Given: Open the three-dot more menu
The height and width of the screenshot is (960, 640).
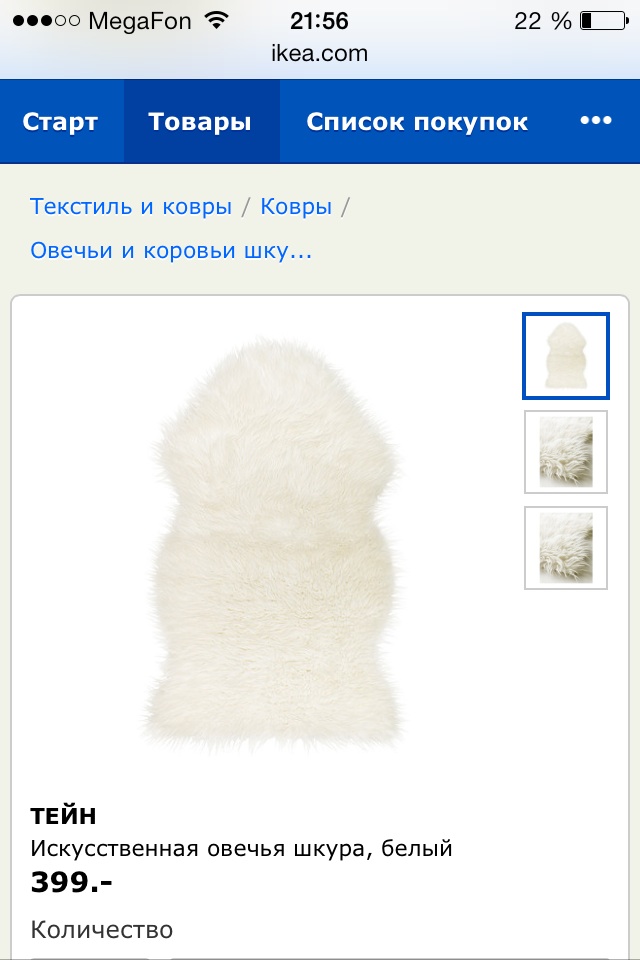Looking at the screenshot, I should [x=596, y=121].
